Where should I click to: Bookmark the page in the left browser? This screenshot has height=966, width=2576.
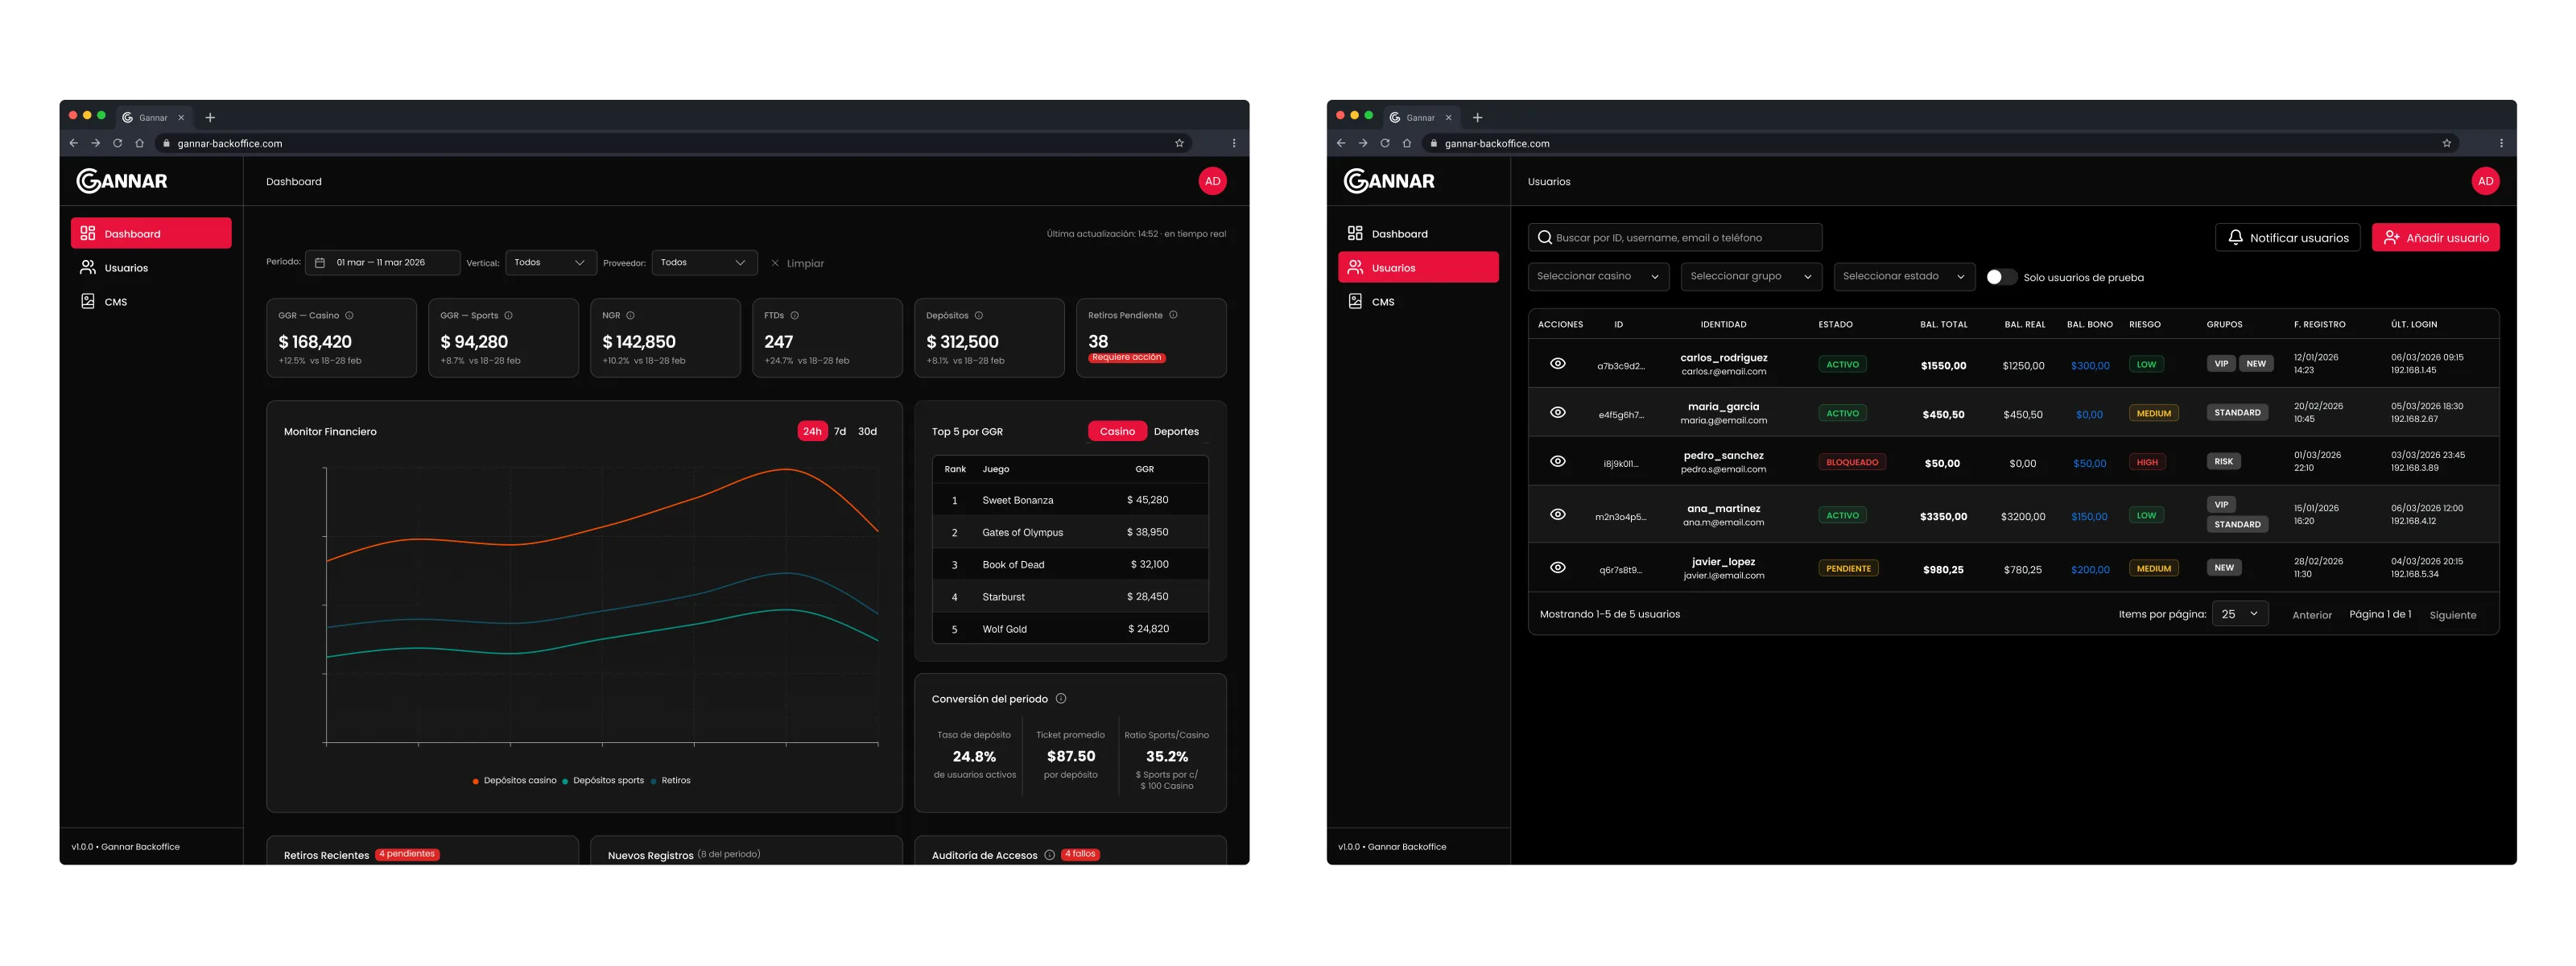(1179, 143)
